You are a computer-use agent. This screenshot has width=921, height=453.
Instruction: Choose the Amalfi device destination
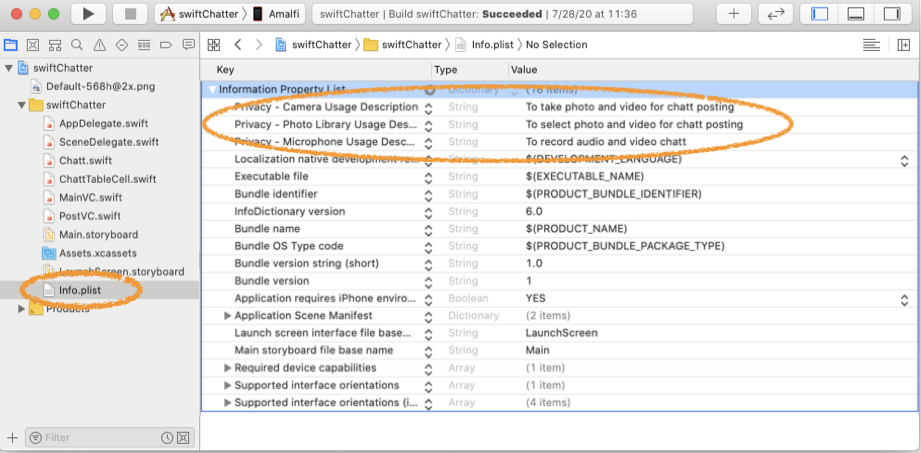click(x=285, y=14)
